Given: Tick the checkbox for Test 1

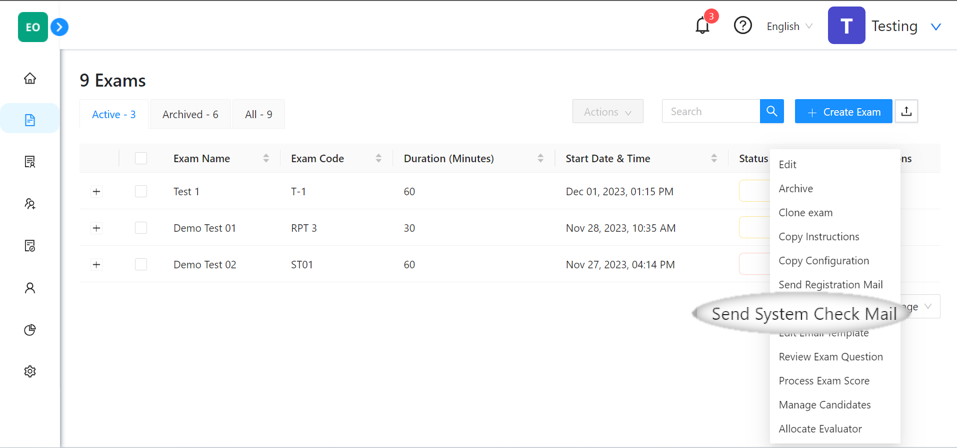Looking at the screenshot, I should click(x=141, y=192).
